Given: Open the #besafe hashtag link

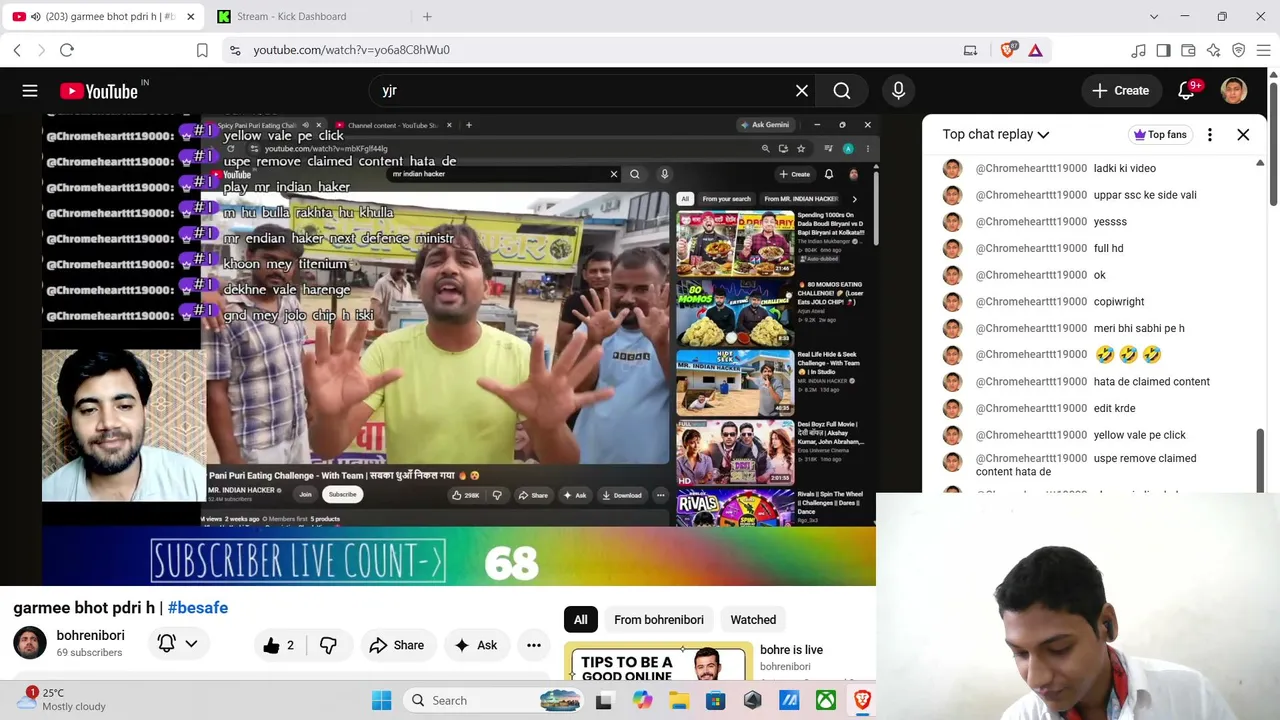Looking at the screenshot, I should [198, 608].
